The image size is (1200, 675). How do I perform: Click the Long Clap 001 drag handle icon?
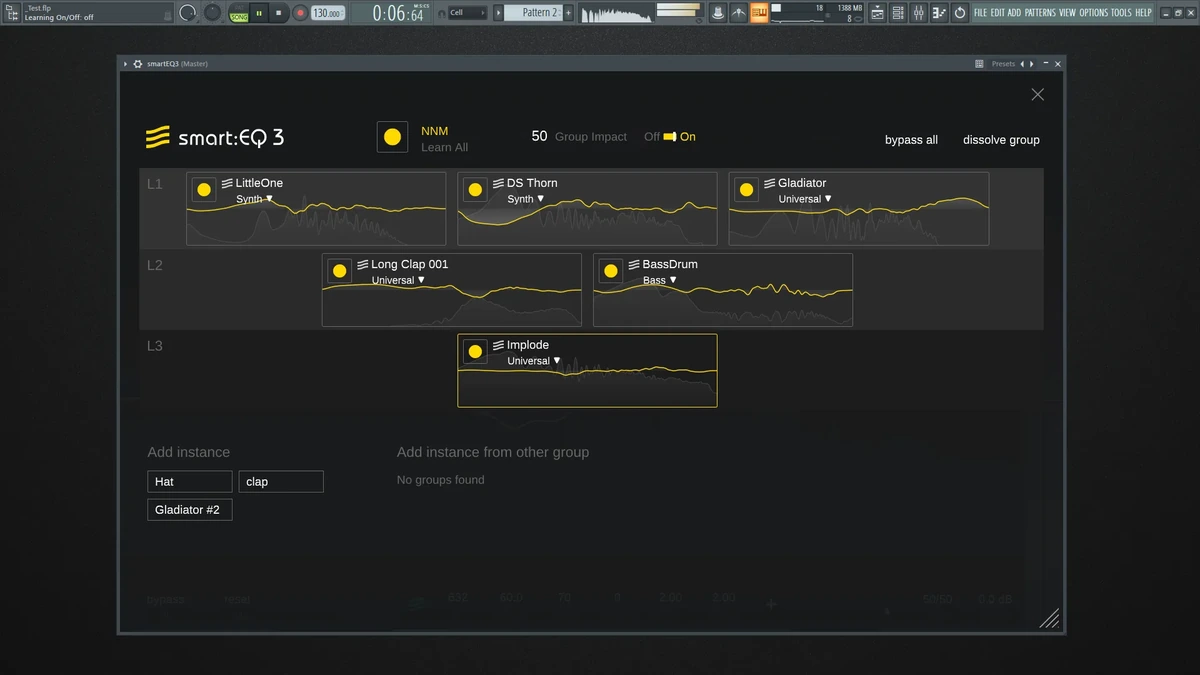pyautogui.click(x=362, y=264)
